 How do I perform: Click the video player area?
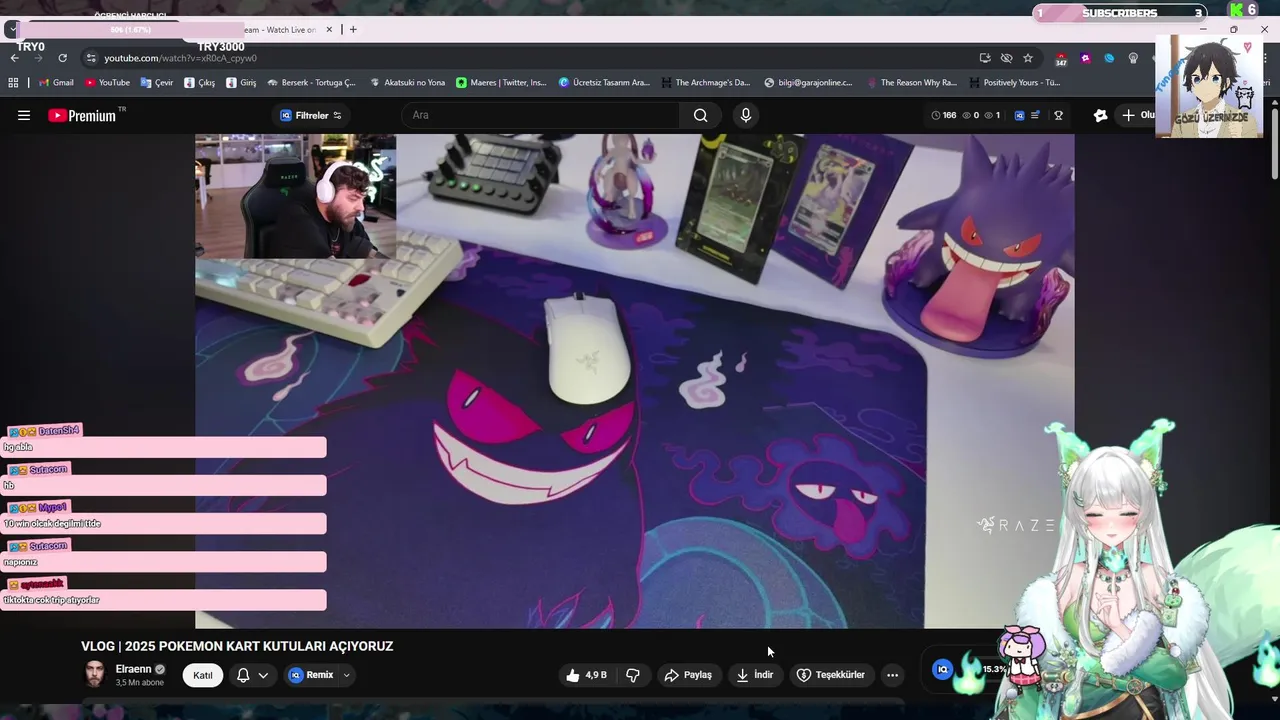(635, 381)
